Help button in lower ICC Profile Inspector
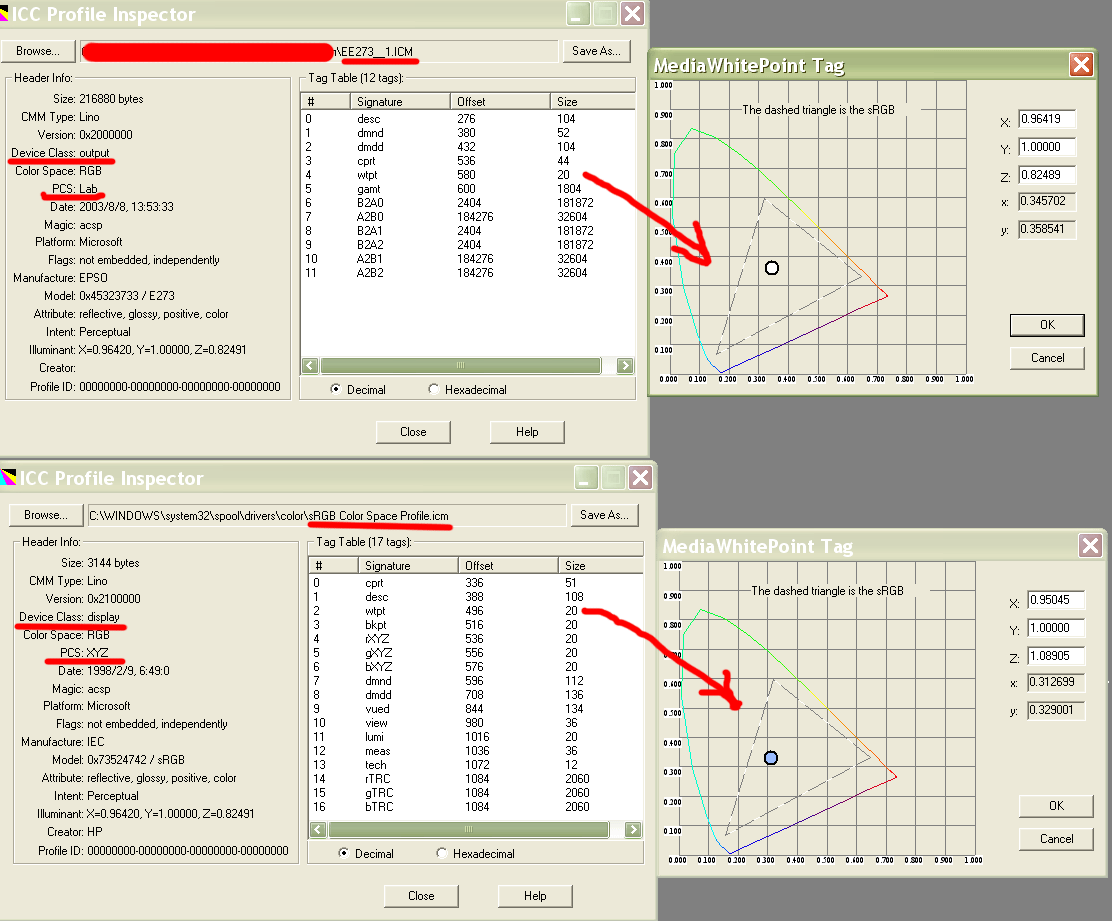This screenshot has height=921, width=1112. pos(535,895)
